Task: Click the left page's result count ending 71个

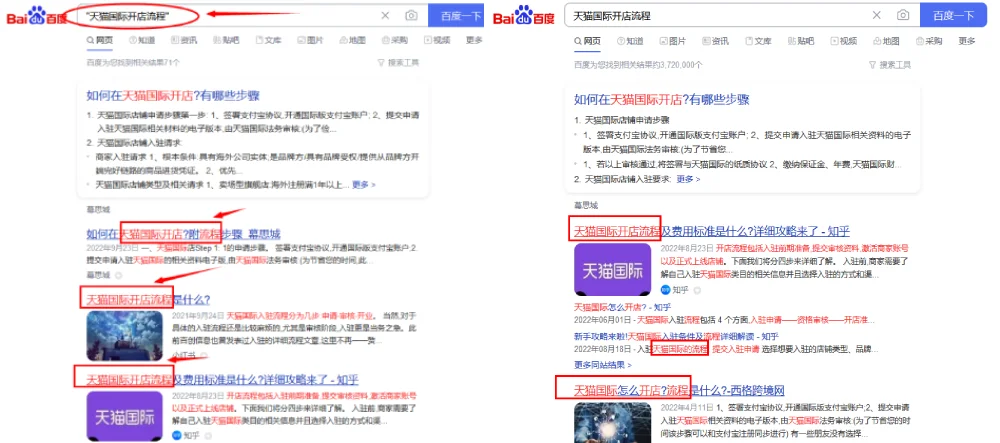Action: [x=133, y=62]
